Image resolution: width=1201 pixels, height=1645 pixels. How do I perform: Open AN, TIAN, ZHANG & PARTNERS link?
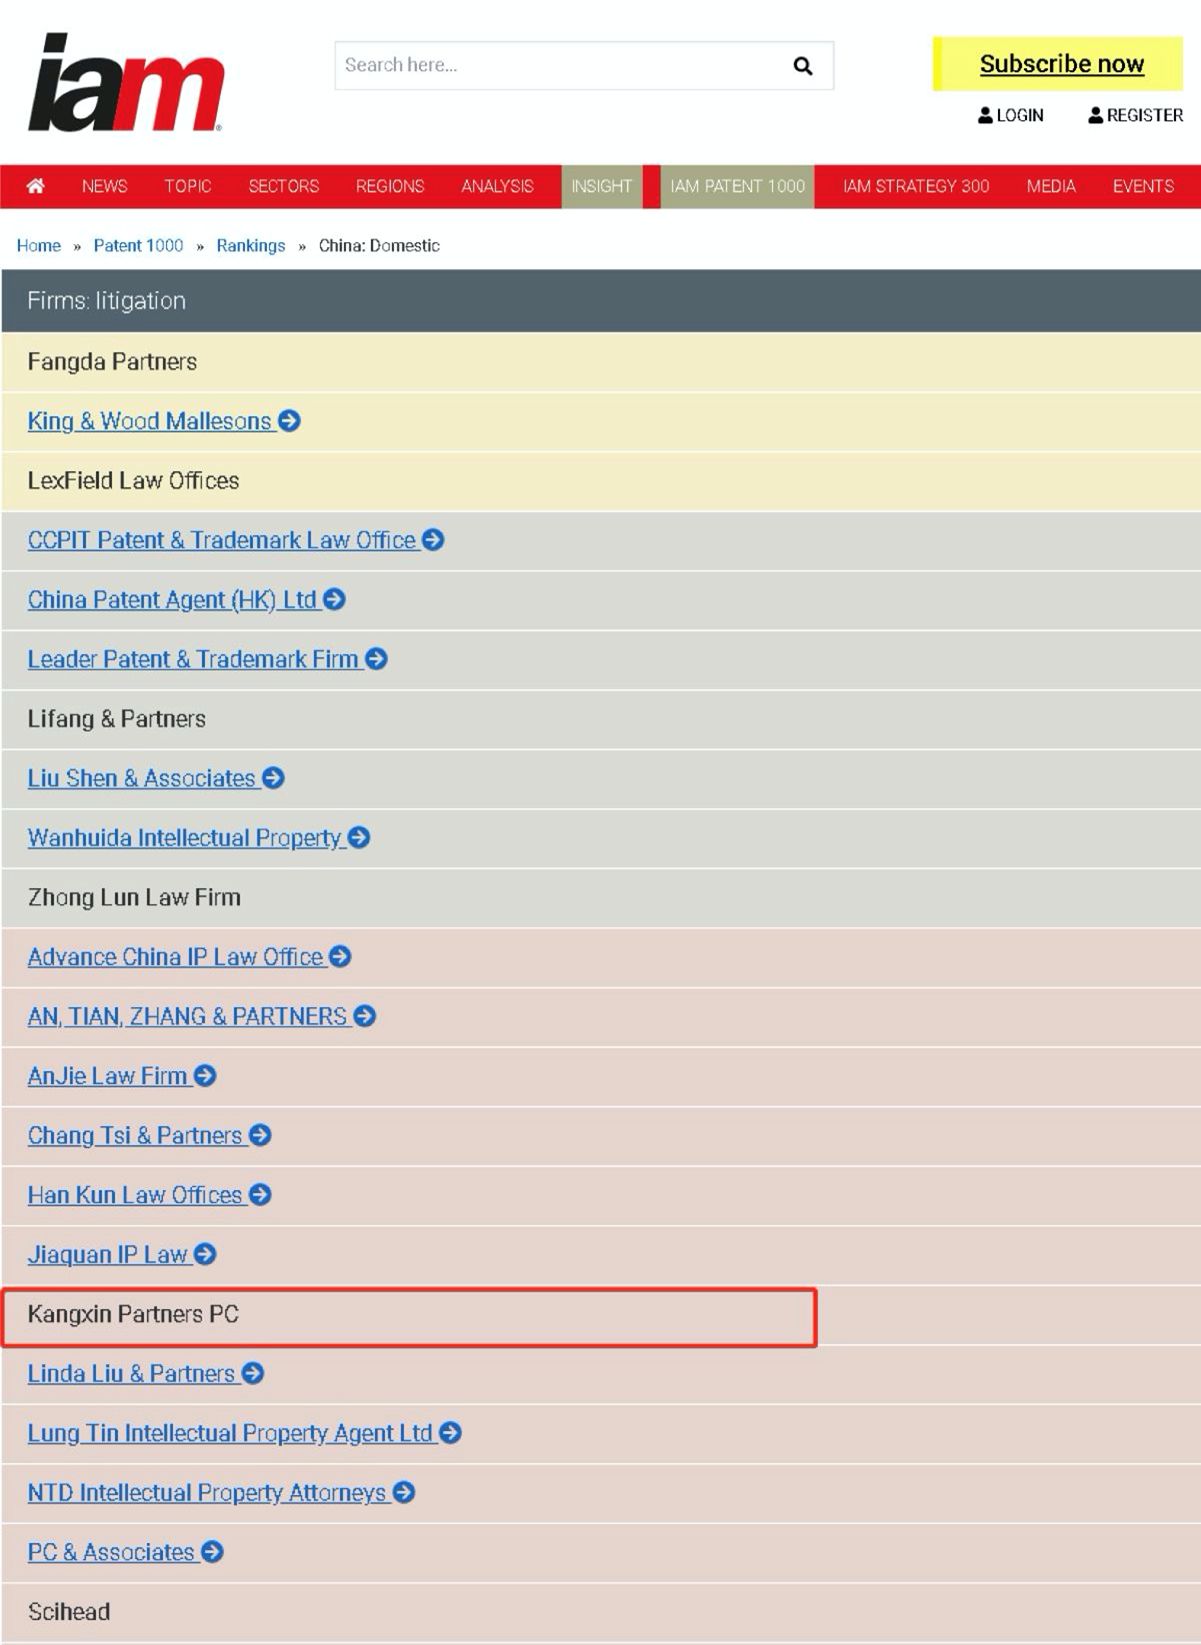tap(188, 1016)
